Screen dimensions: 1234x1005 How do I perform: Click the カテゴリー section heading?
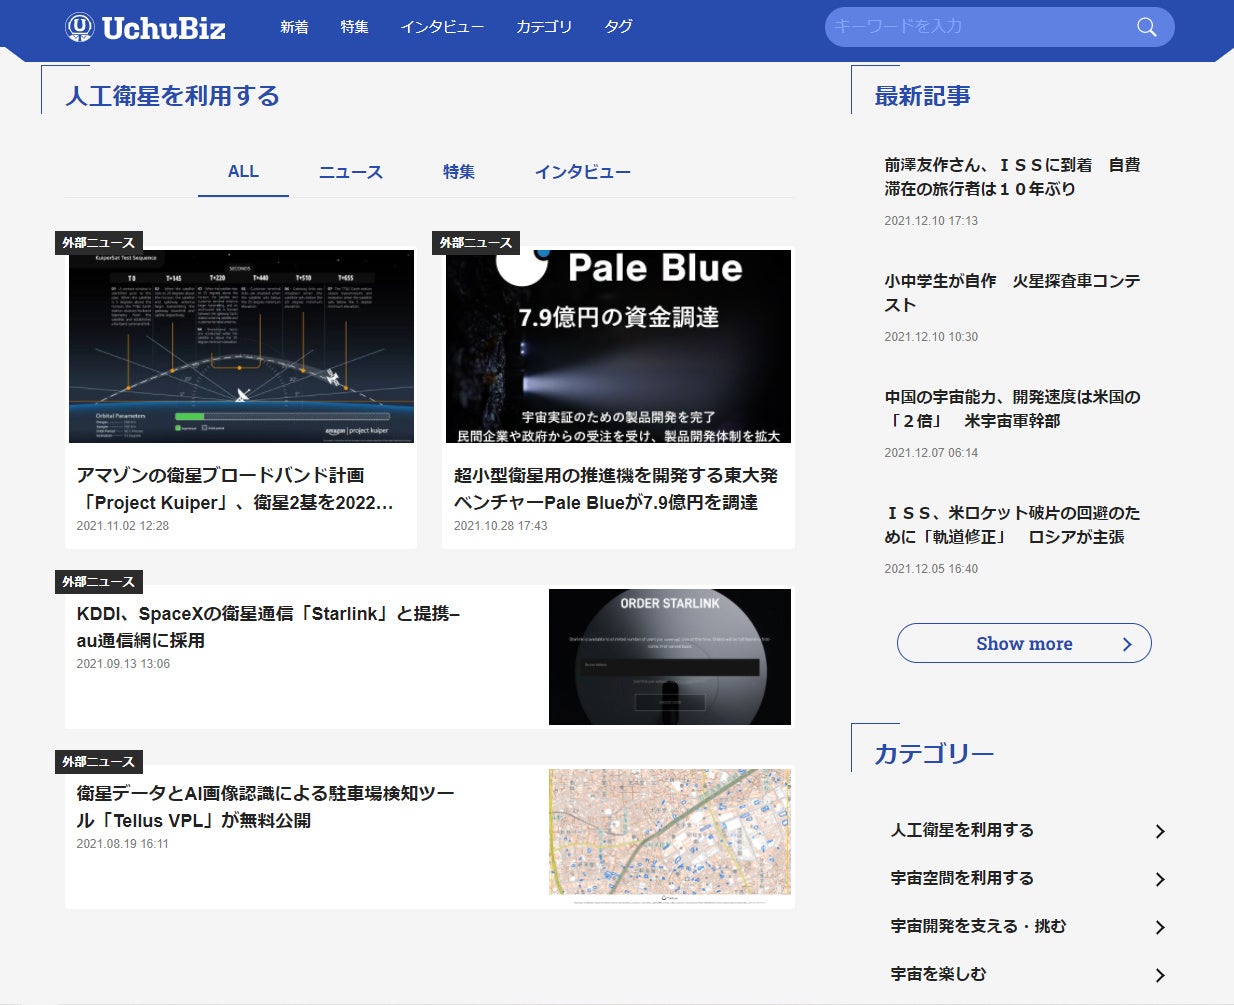[934, 754]
